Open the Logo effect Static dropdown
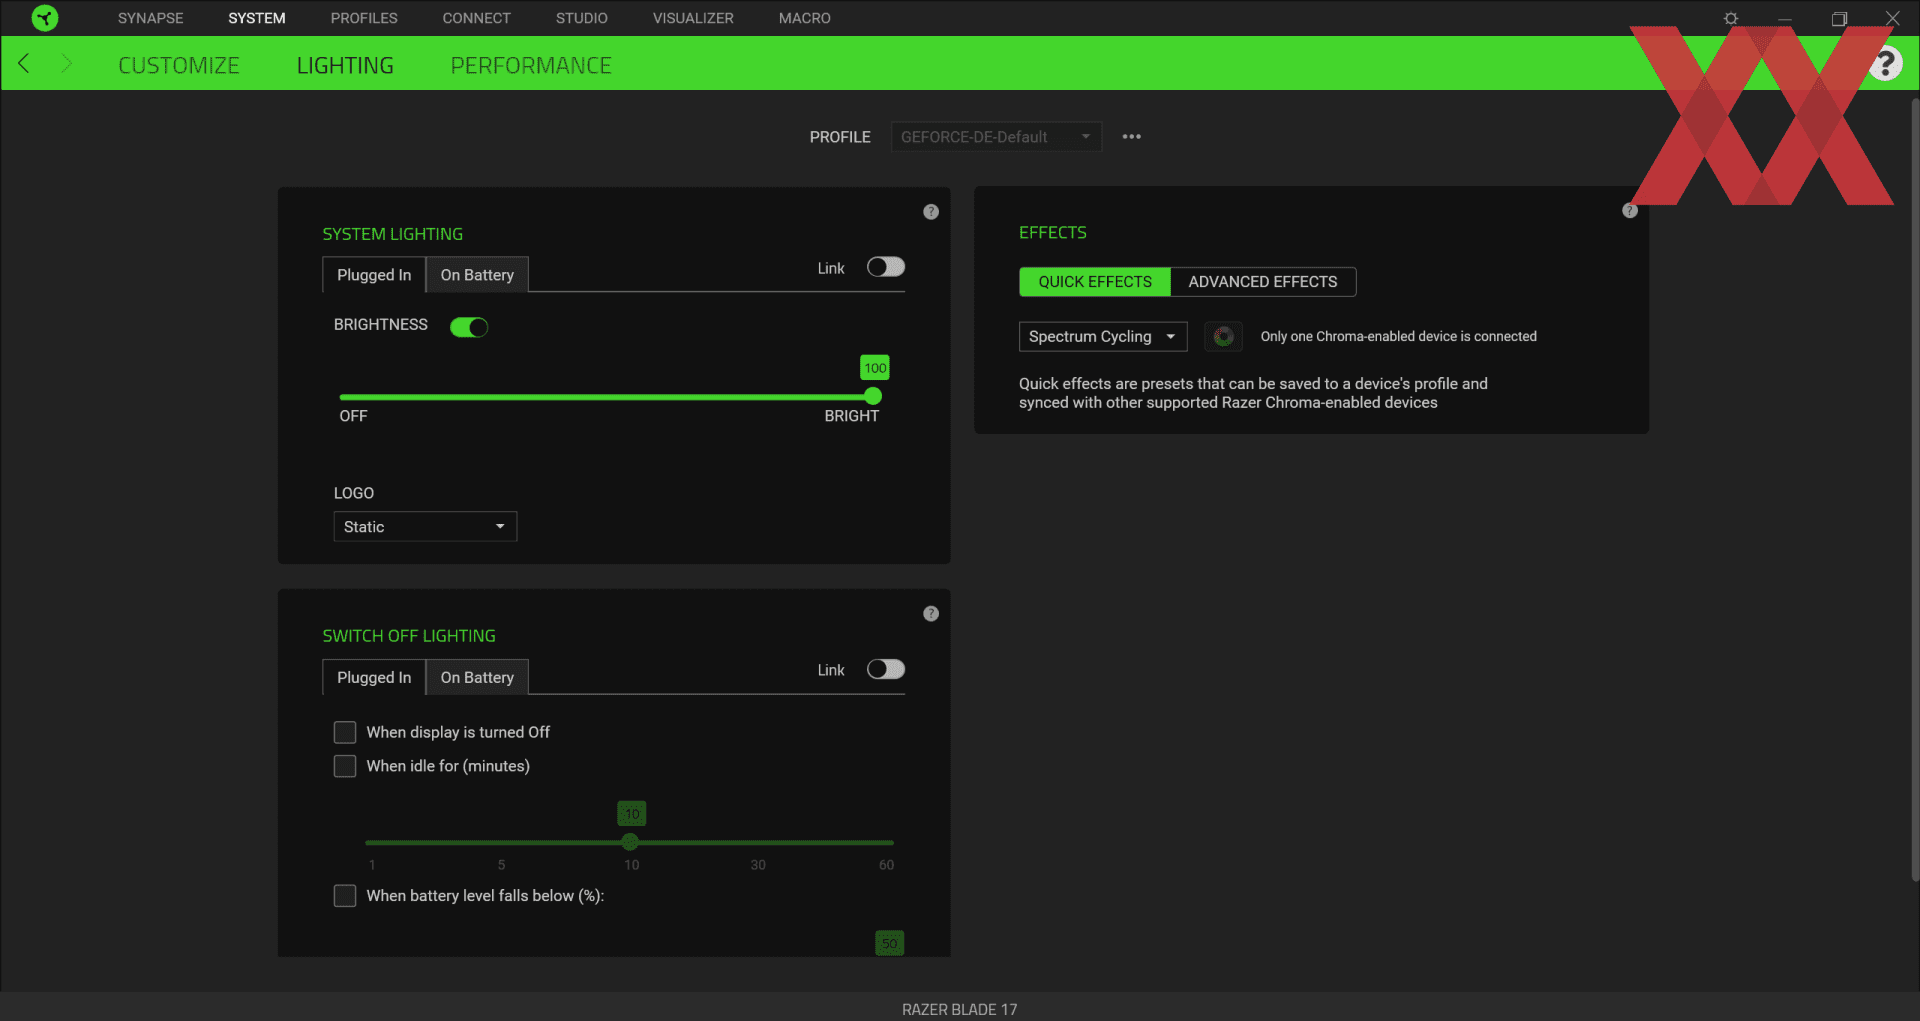 425,527
